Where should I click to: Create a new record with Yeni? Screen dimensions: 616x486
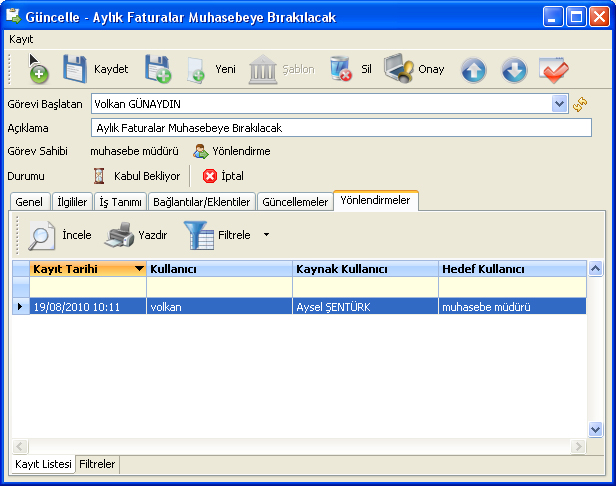point(197,70)
